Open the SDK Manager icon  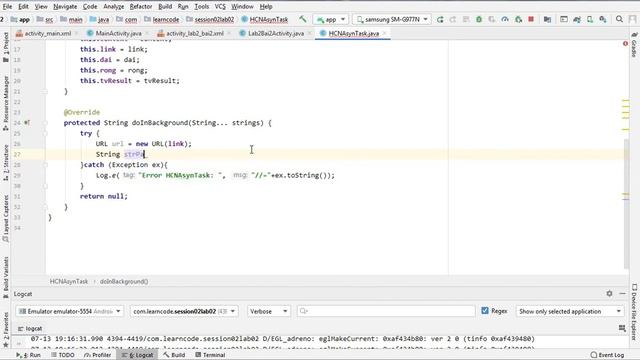(x=603, y=19)
